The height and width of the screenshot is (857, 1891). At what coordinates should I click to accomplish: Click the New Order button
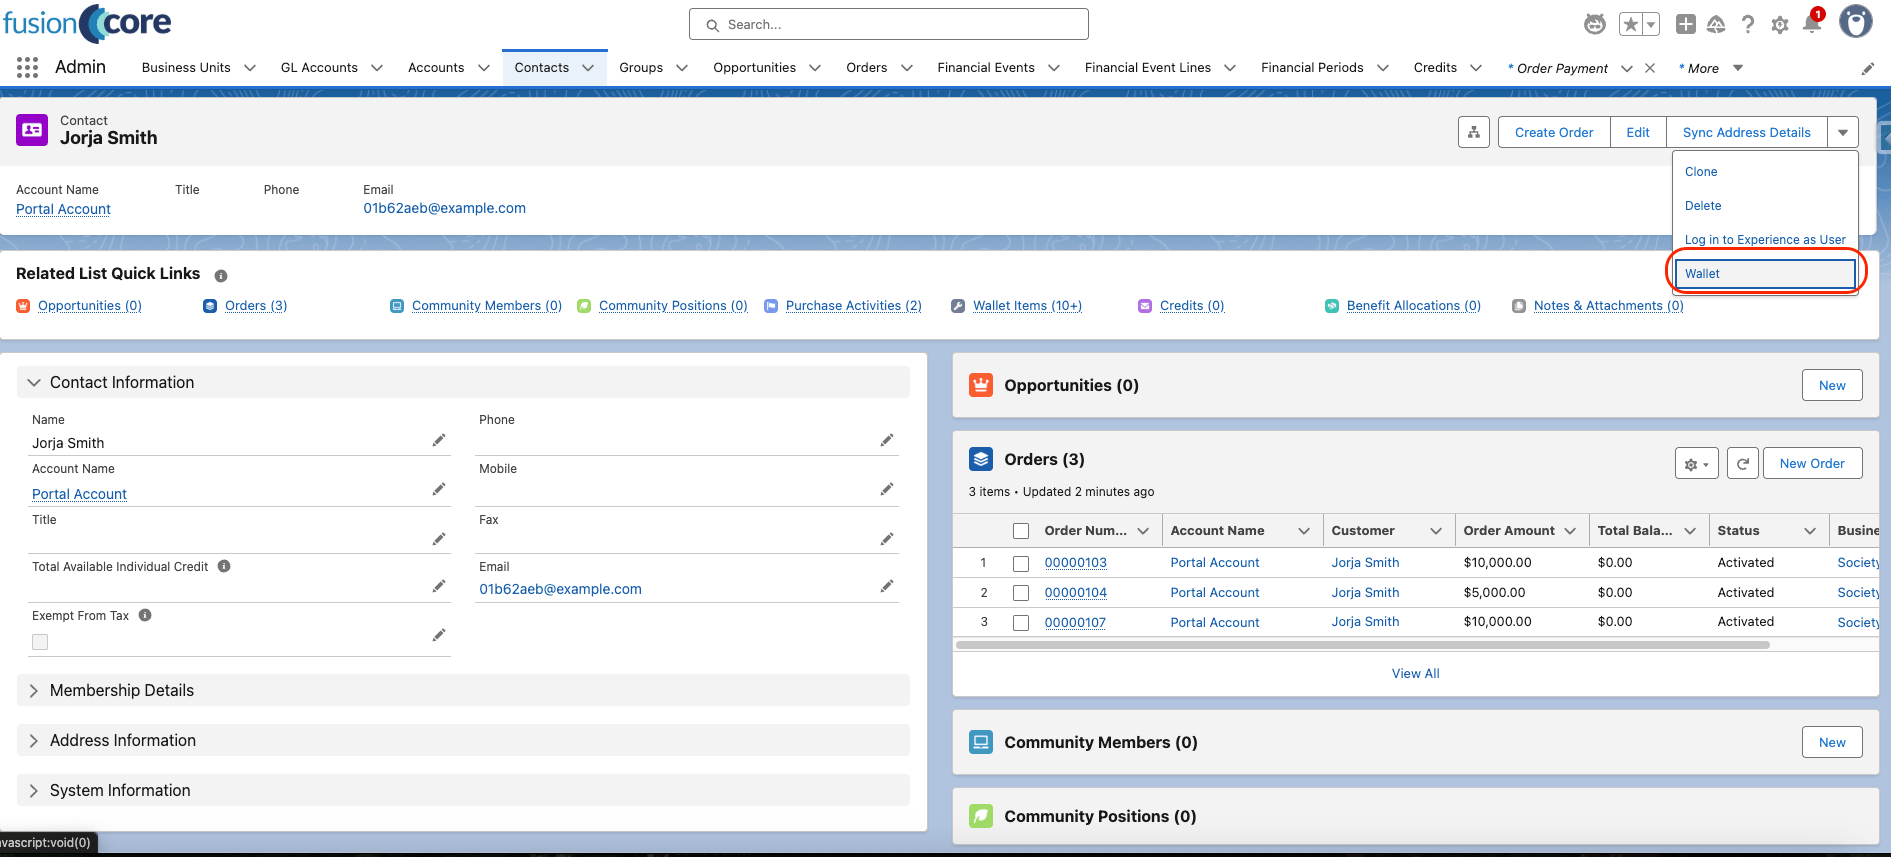coord(1812,463)
